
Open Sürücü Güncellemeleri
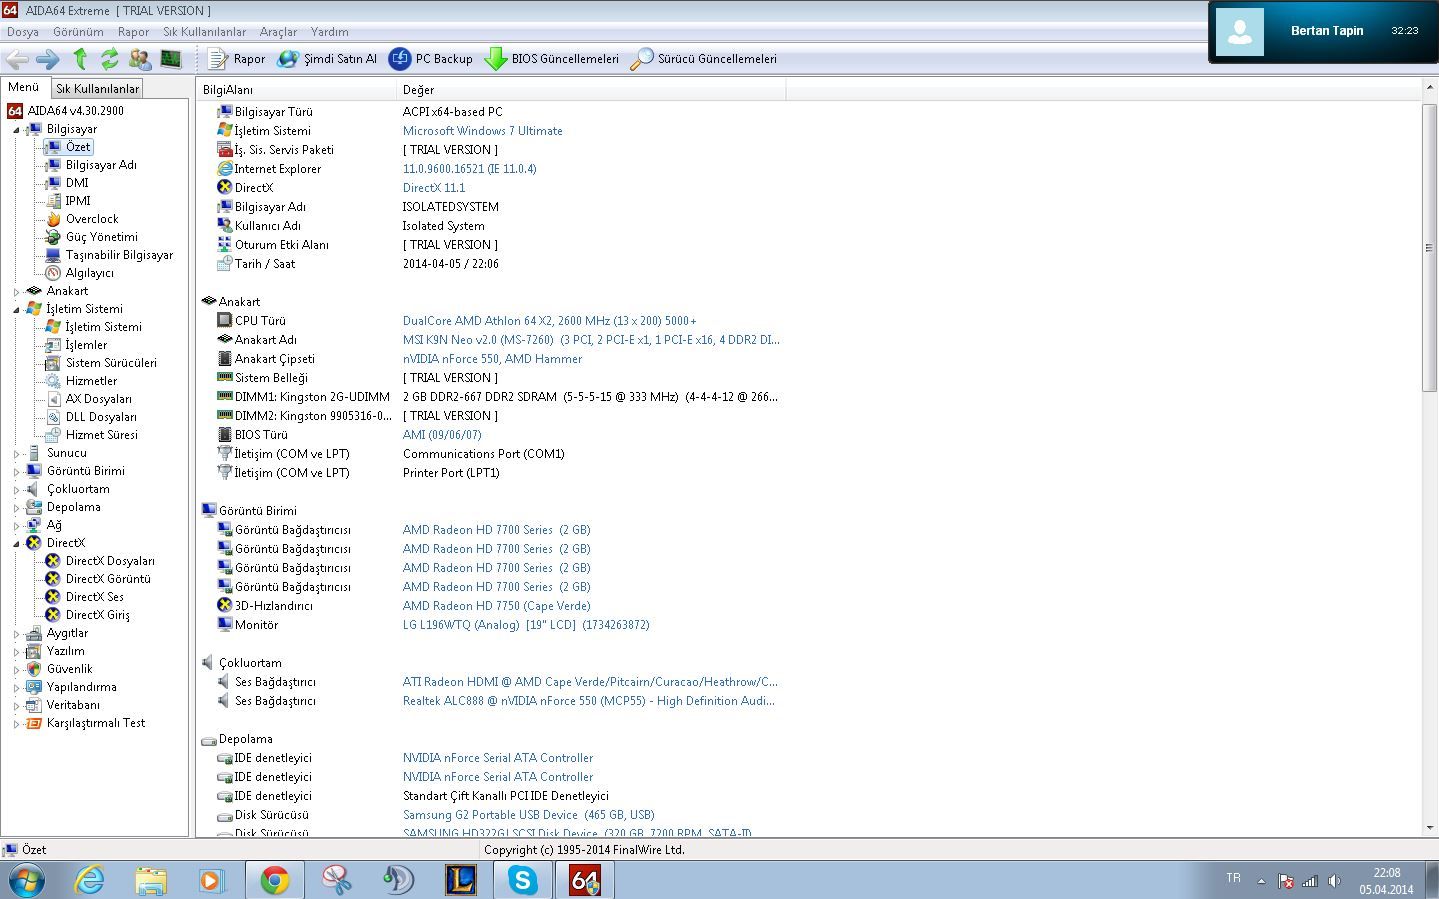[703, 59]
